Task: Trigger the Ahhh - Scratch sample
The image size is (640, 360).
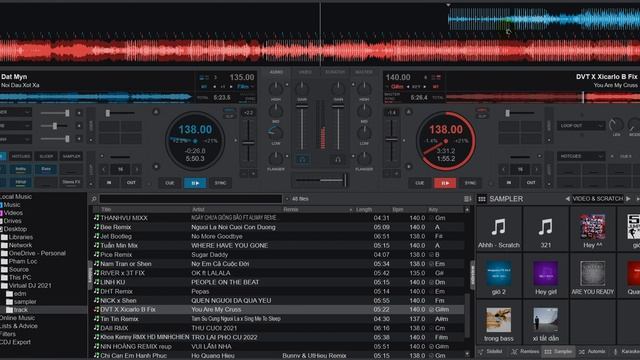Action: point(499,229)
